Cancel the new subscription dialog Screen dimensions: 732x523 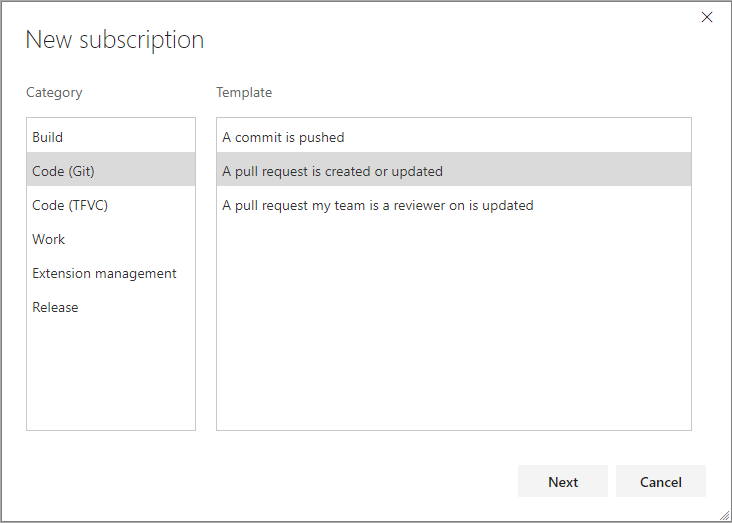point(661,481)
